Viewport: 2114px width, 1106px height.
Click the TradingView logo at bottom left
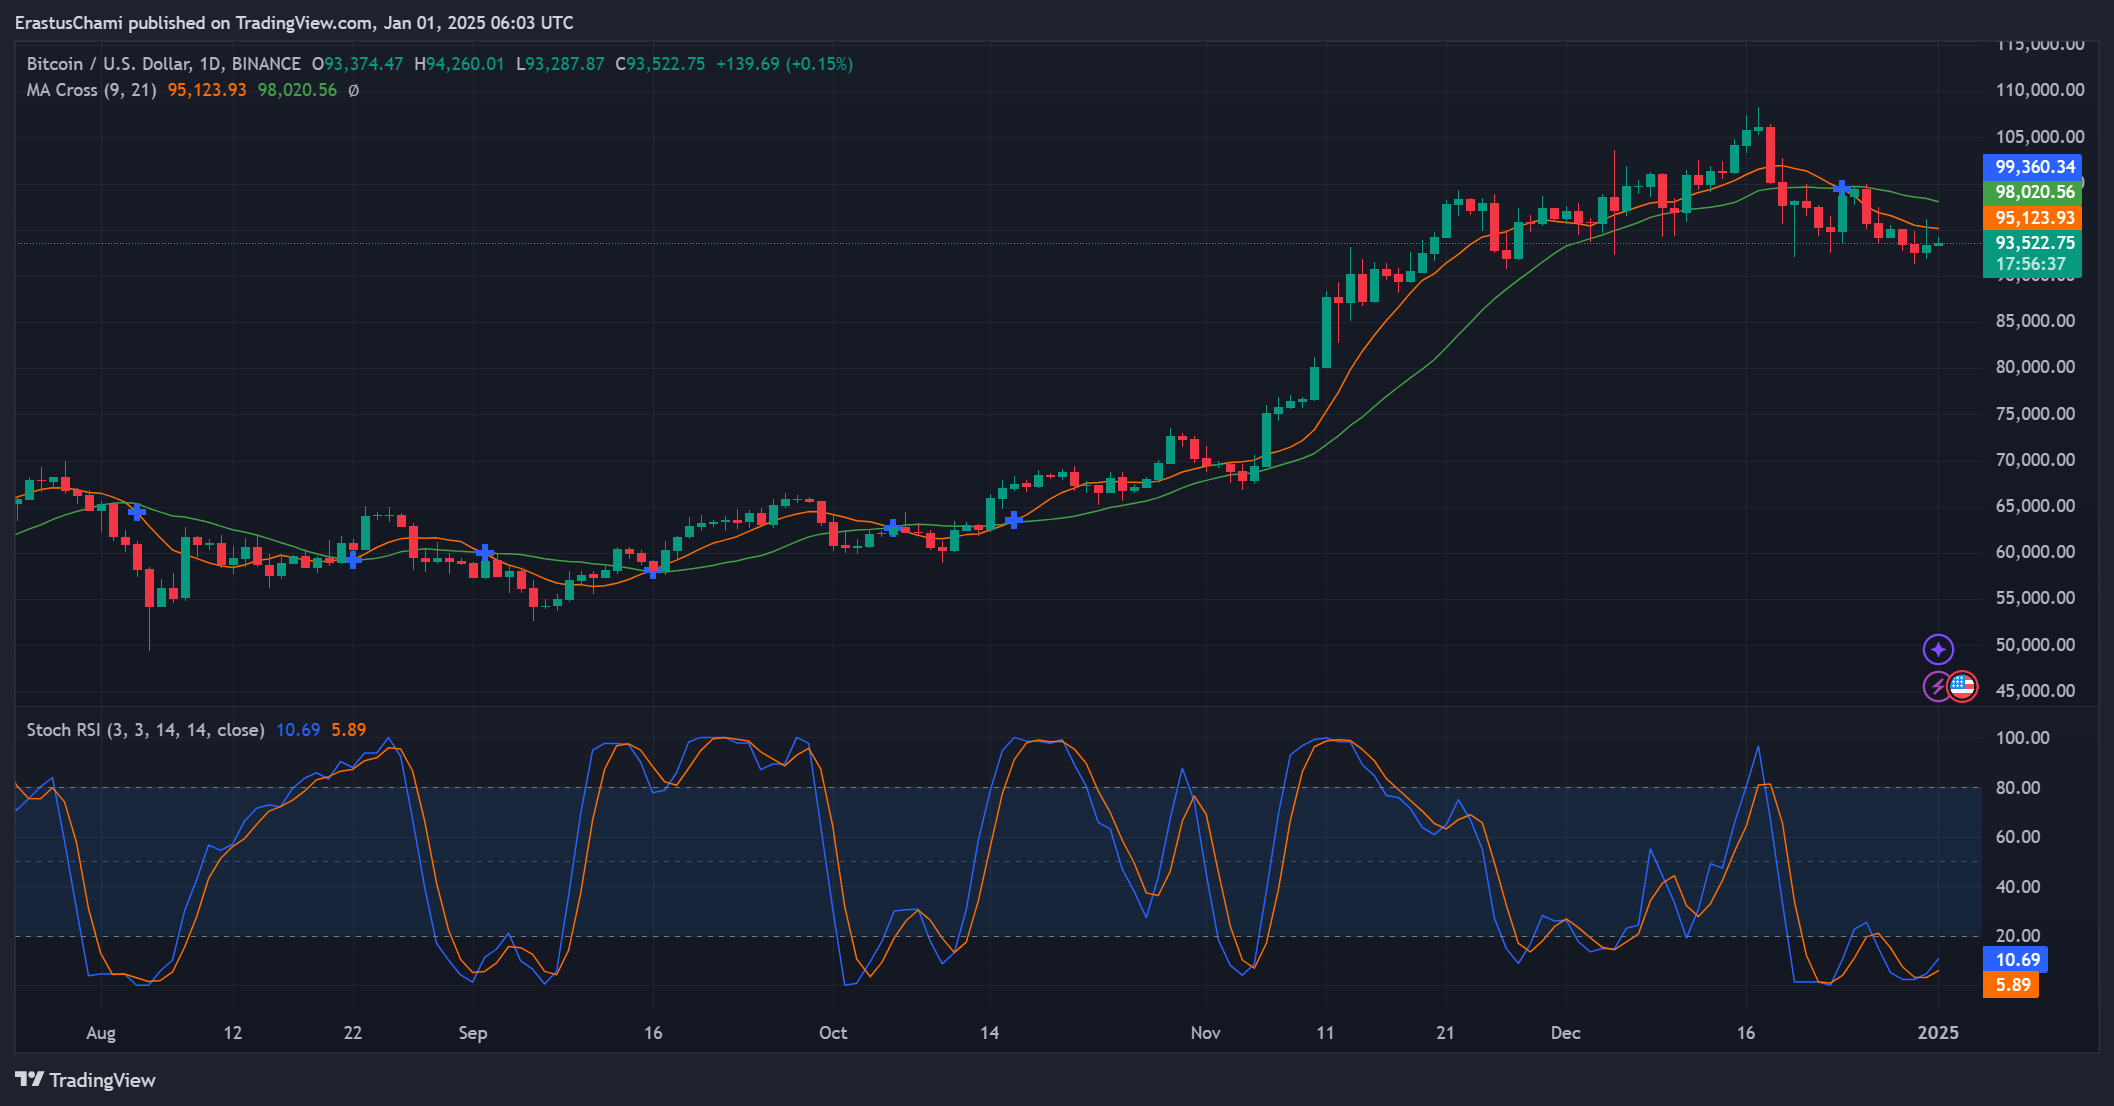[x=85, y=1080]
